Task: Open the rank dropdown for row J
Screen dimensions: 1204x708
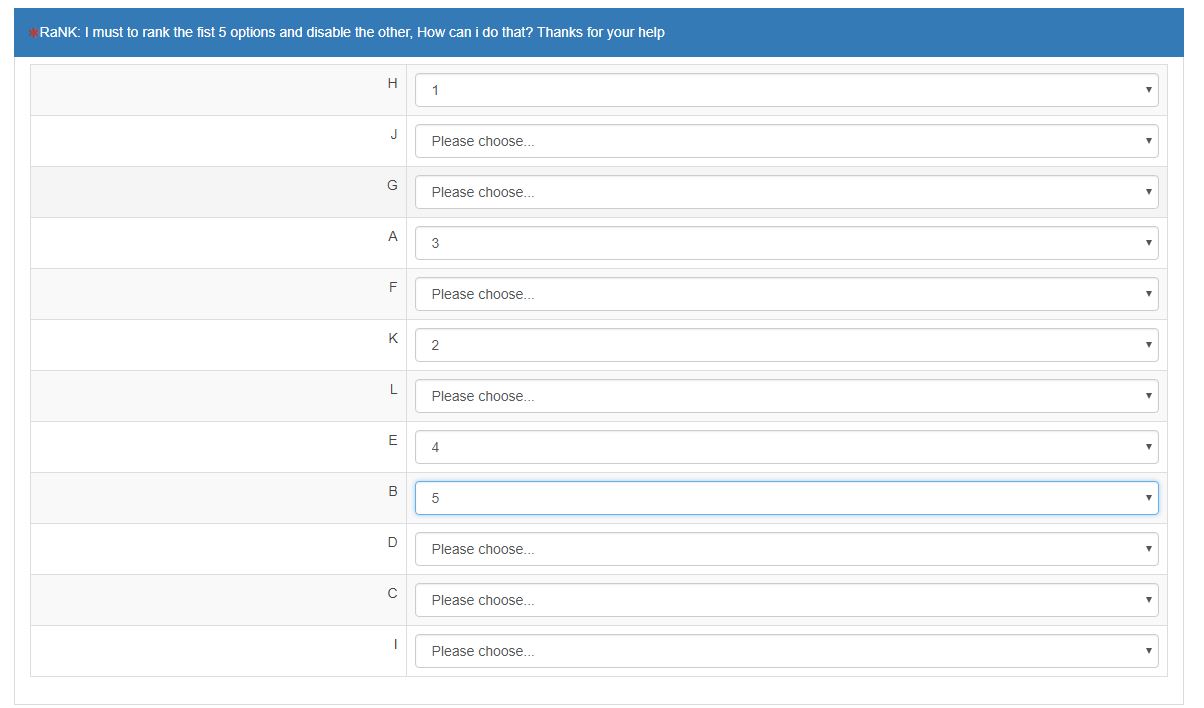Action: [786, 141]
